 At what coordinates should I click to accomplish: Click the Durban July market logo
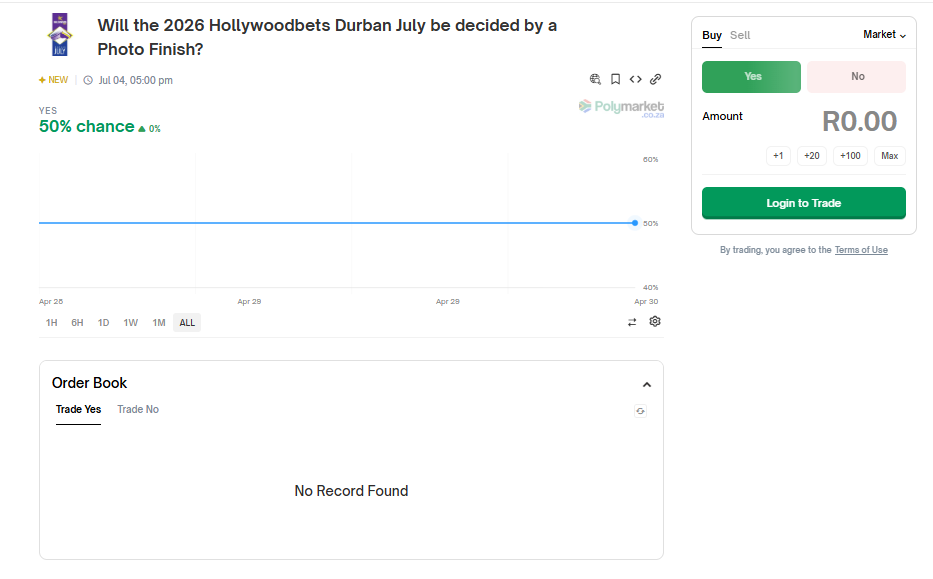point(60,35)
